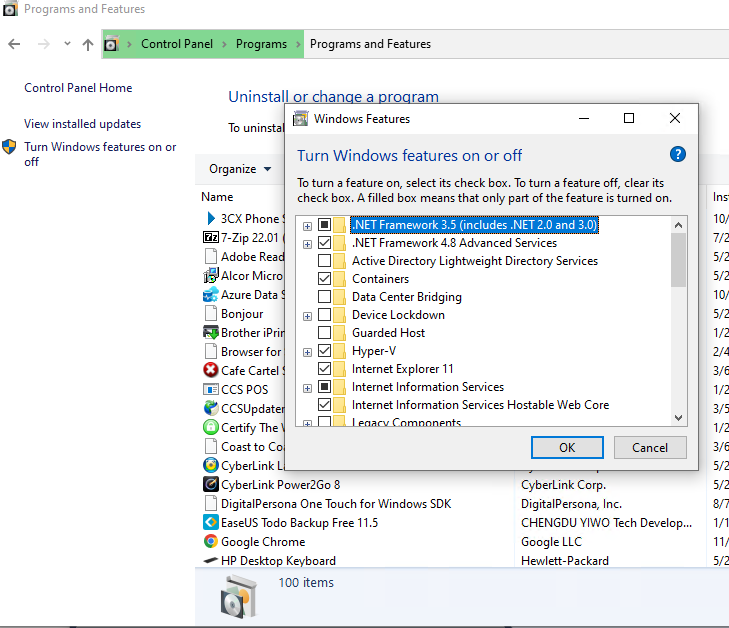Open the Control Panel Home link
The width and height of the screenshot is (729, 628).
pyautogui.click(x=78, y=88)
